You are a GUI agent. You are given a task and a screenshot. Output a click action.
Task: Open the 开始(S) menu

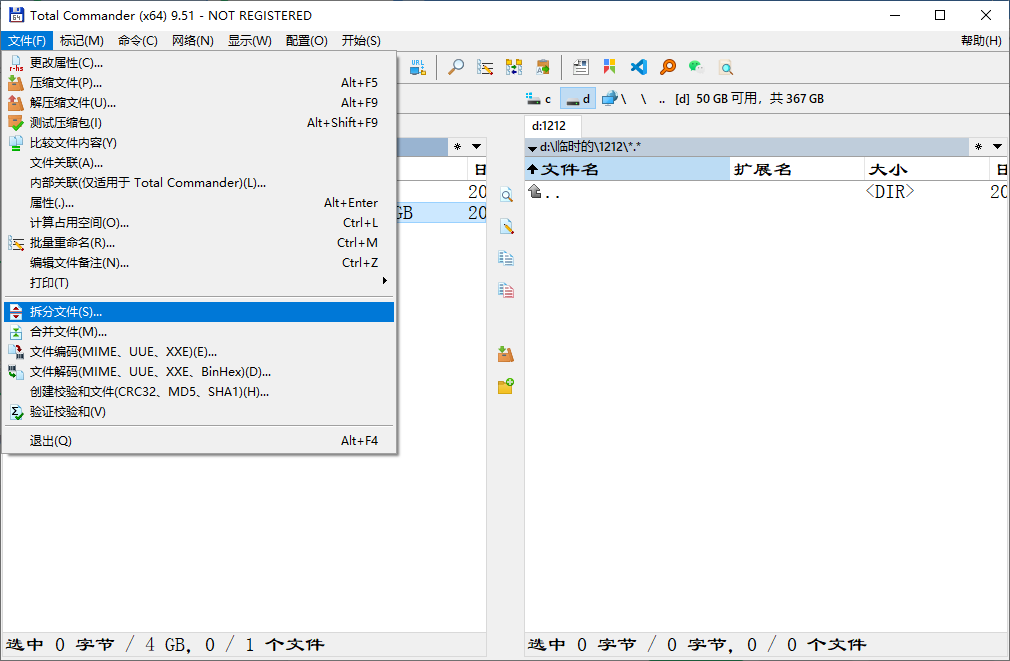pyautogui.click(x=361, y=41)
